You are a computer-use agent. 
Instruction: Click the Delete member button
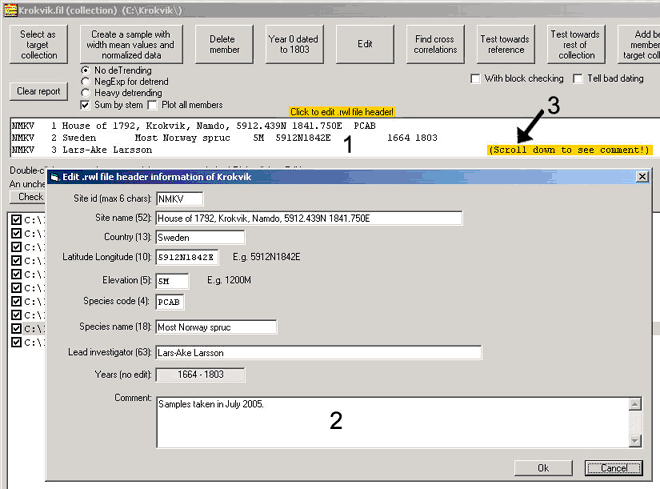[x=224, y=45]
